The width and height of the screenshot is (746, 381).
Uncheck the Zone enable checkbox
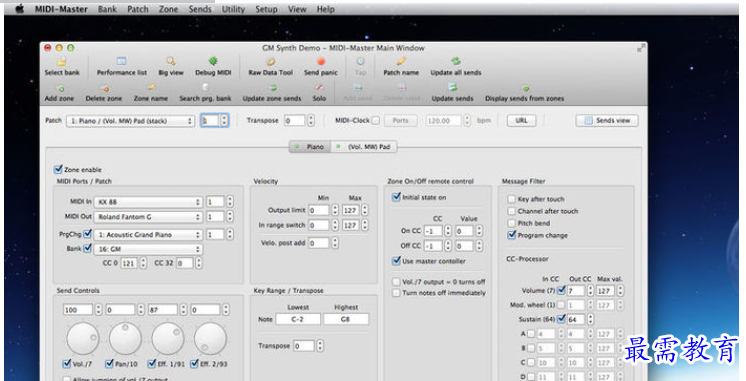coord(58,169)
